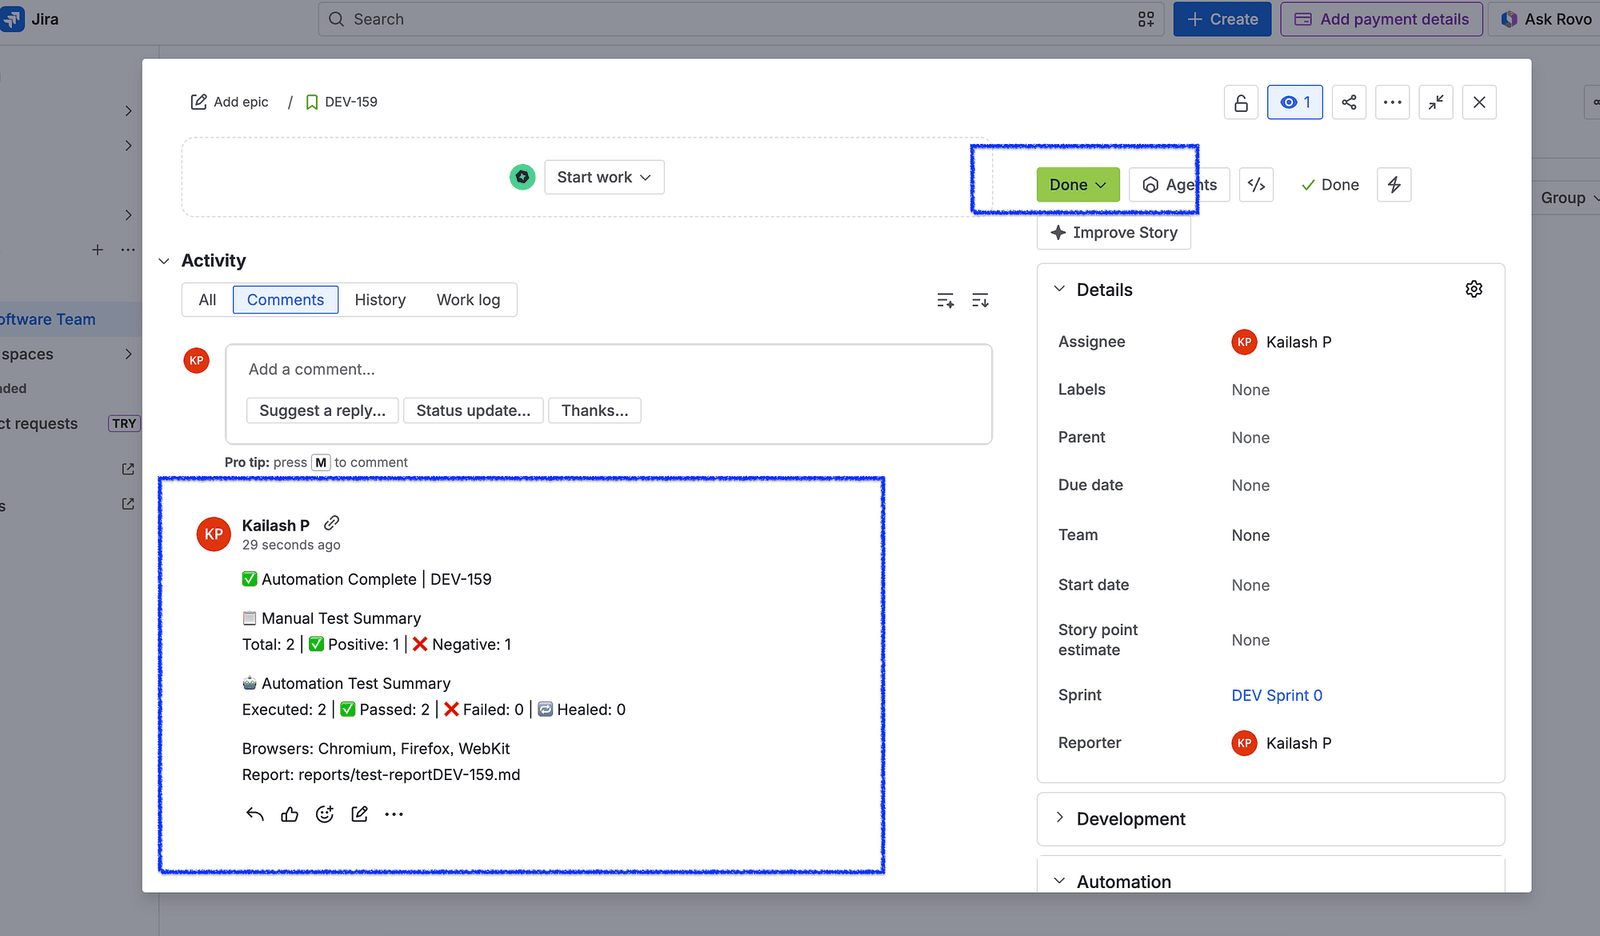Open the DEV Sprint 0 link

[1277, 695]
